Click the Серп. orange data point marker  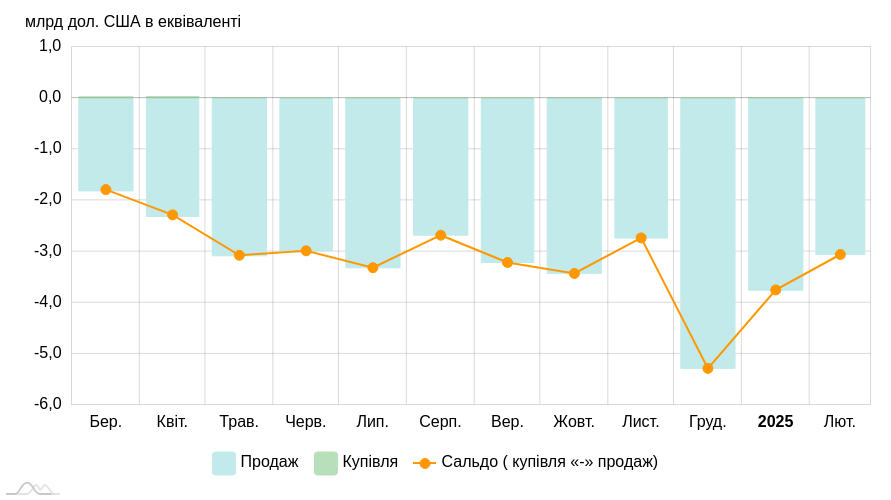coord(440,235)
